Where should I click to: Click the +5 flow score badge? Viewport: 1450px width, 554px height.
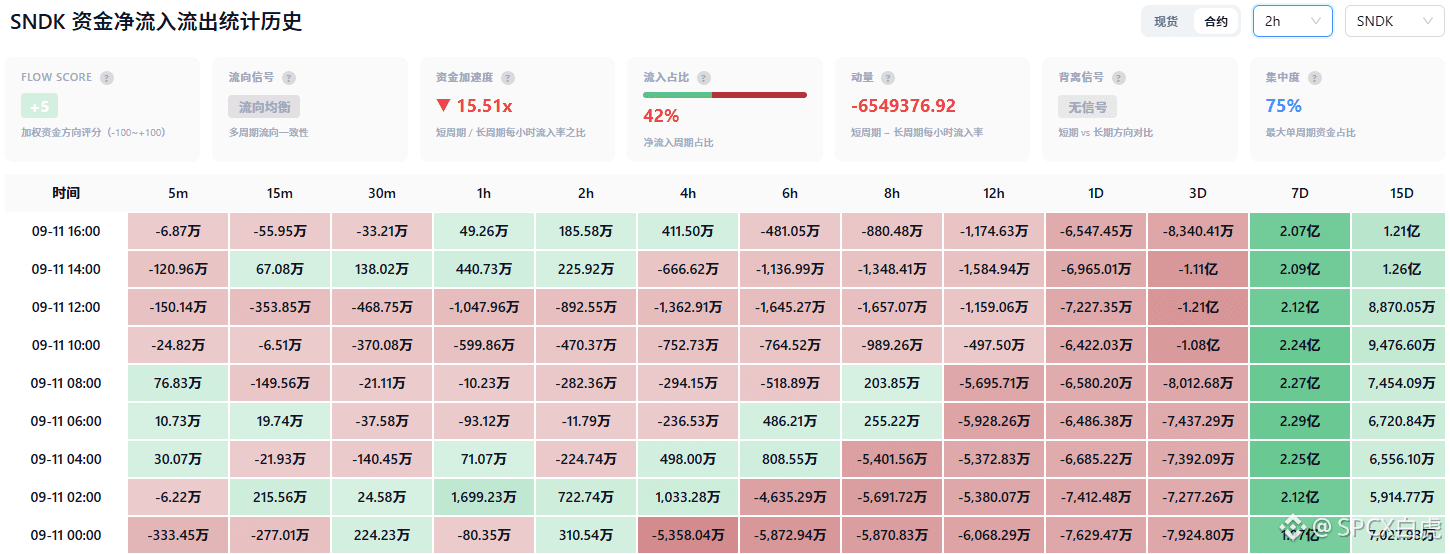(x=40, y=106)
